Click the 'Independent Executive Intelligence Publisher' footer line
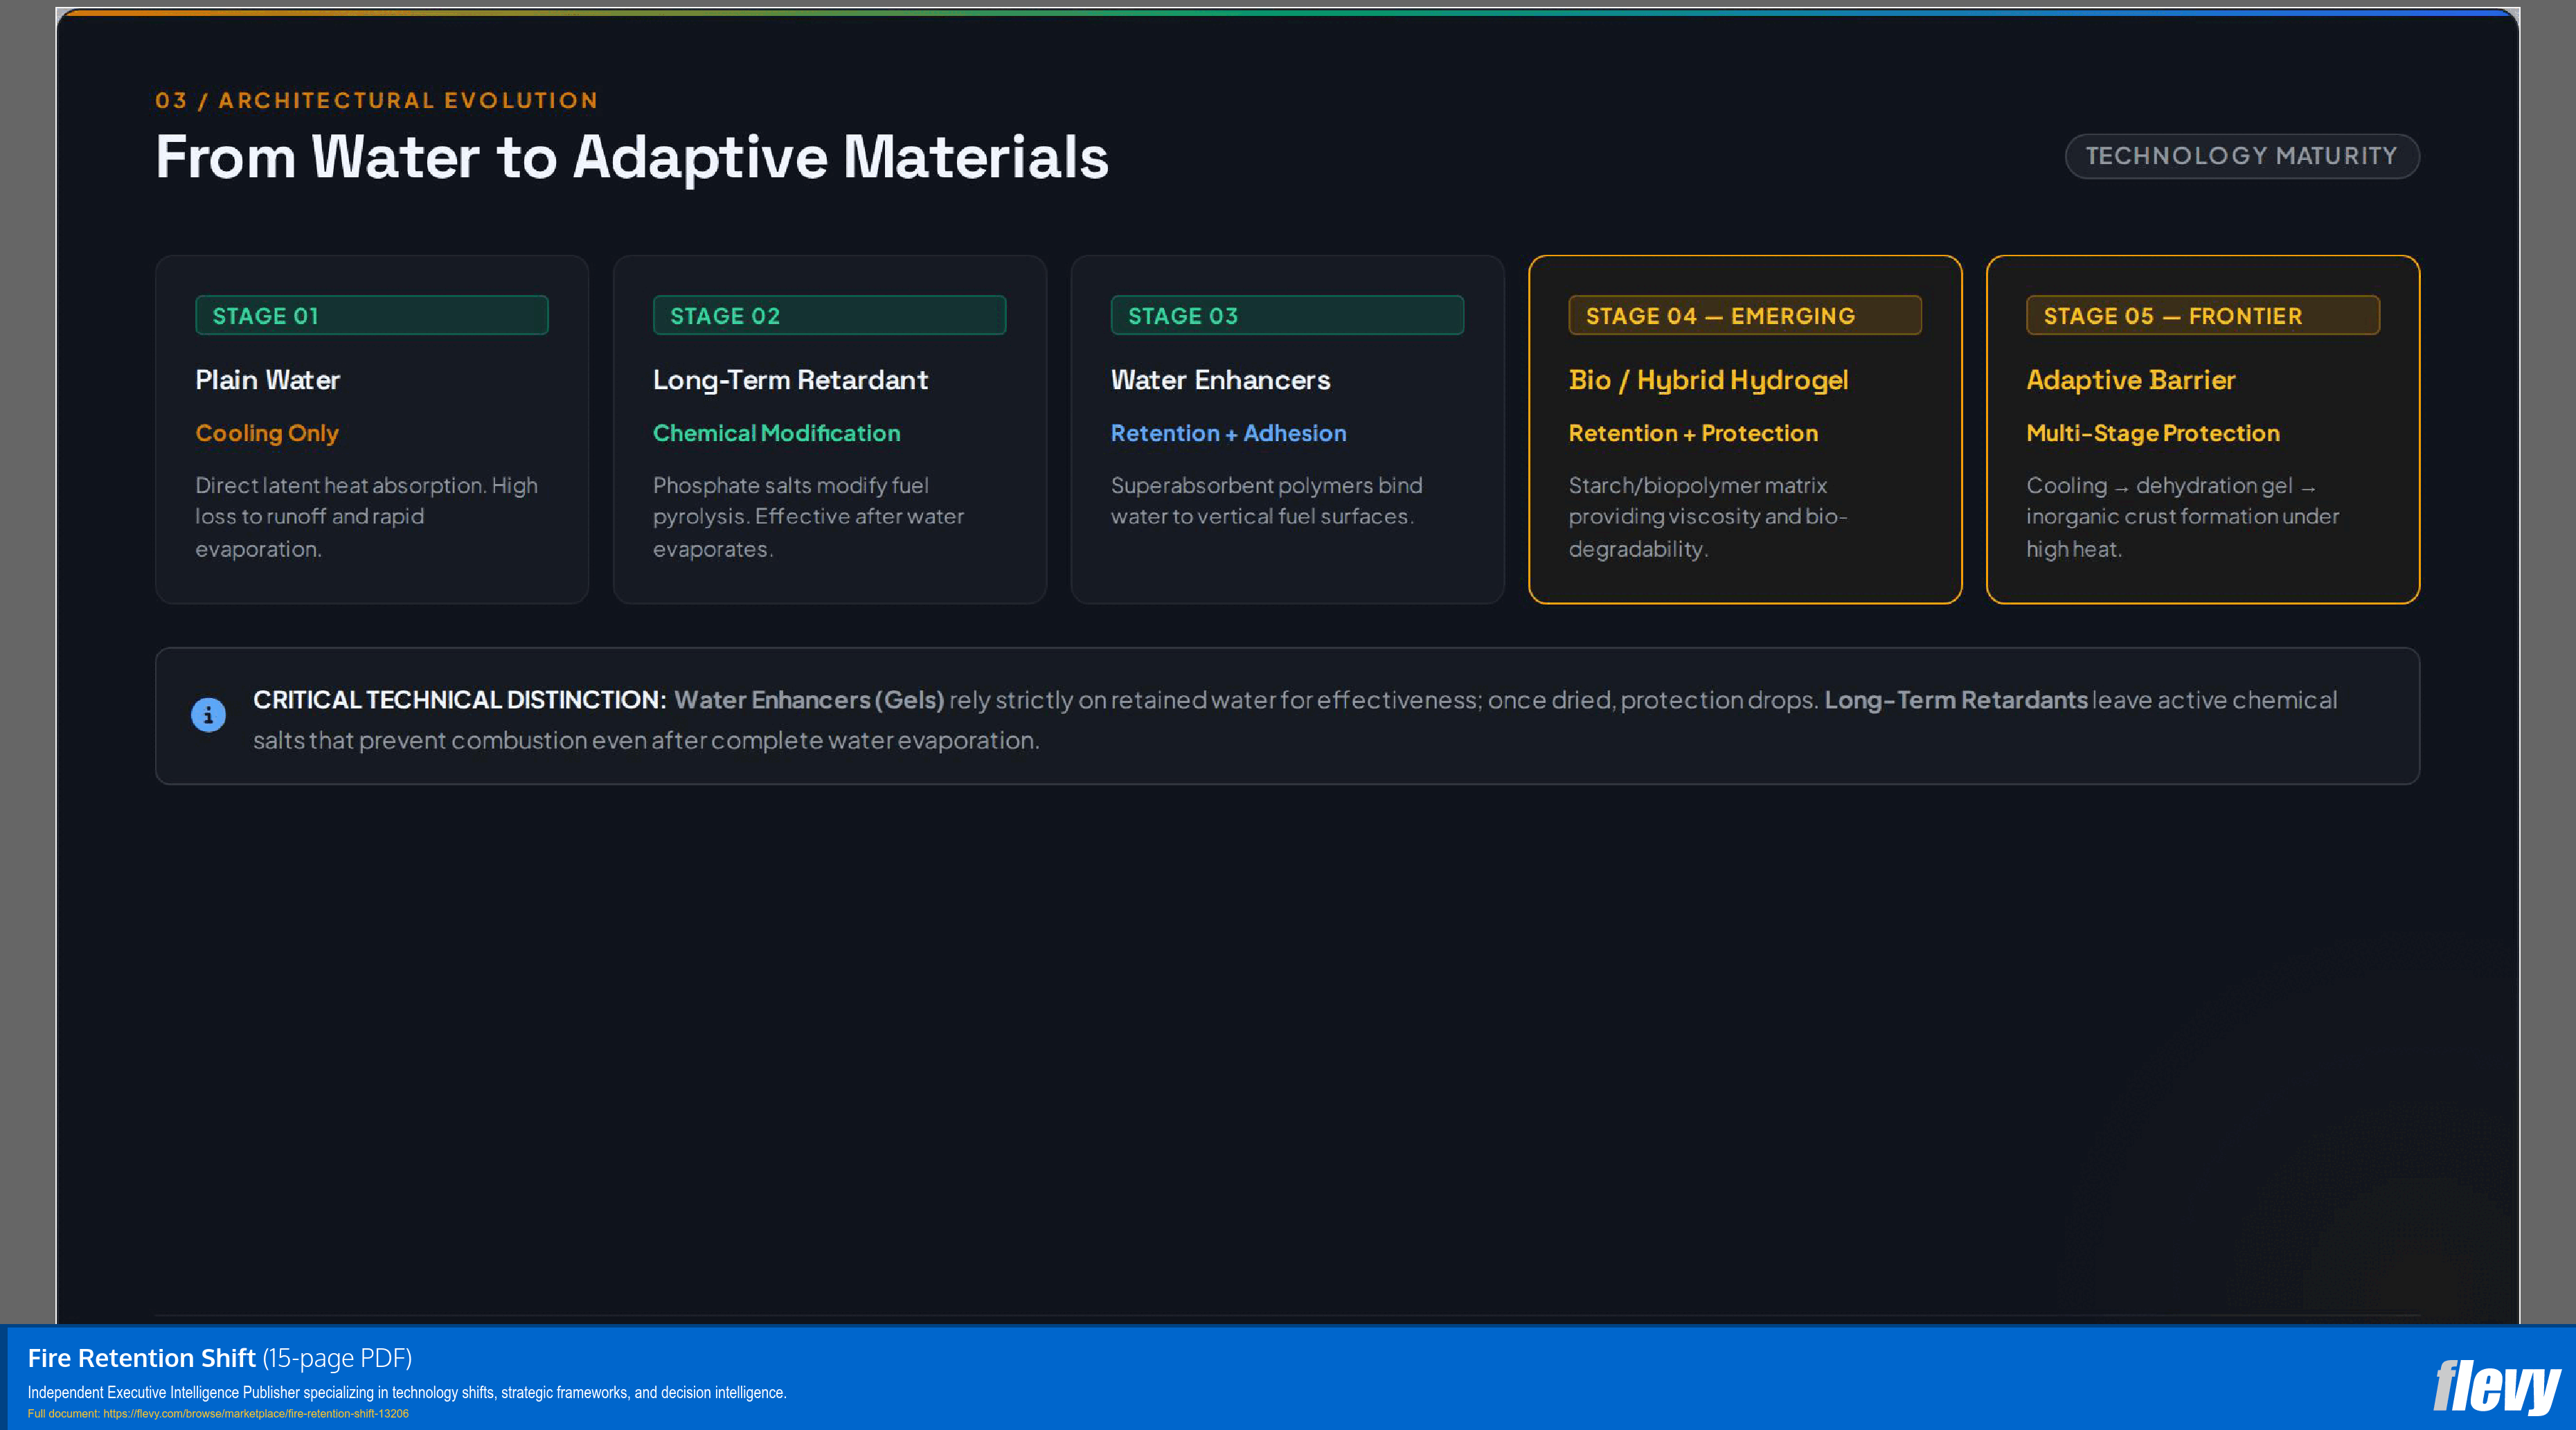The width and height of the screenshot is (2576, 1430). click(x=407, y=1393)
